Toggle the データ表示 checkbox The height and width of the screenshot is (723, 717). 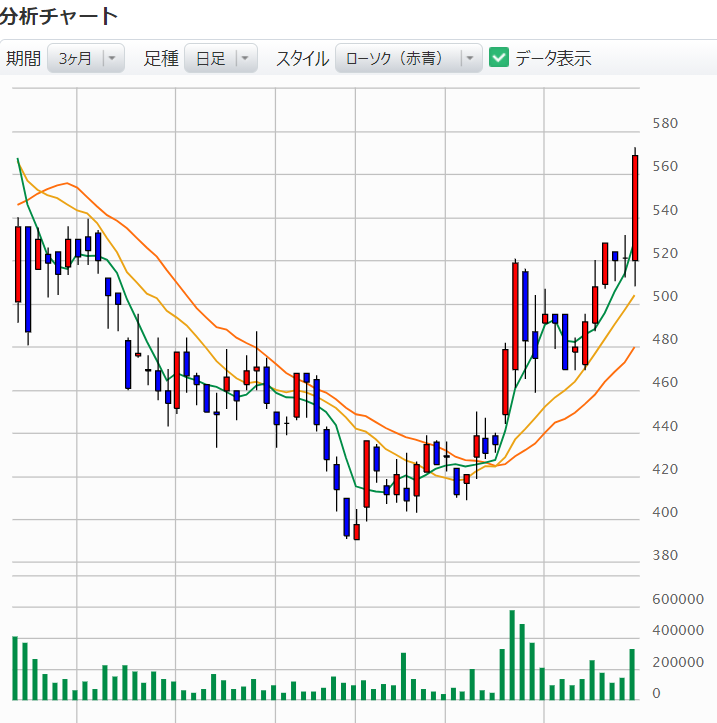(498, 58)
